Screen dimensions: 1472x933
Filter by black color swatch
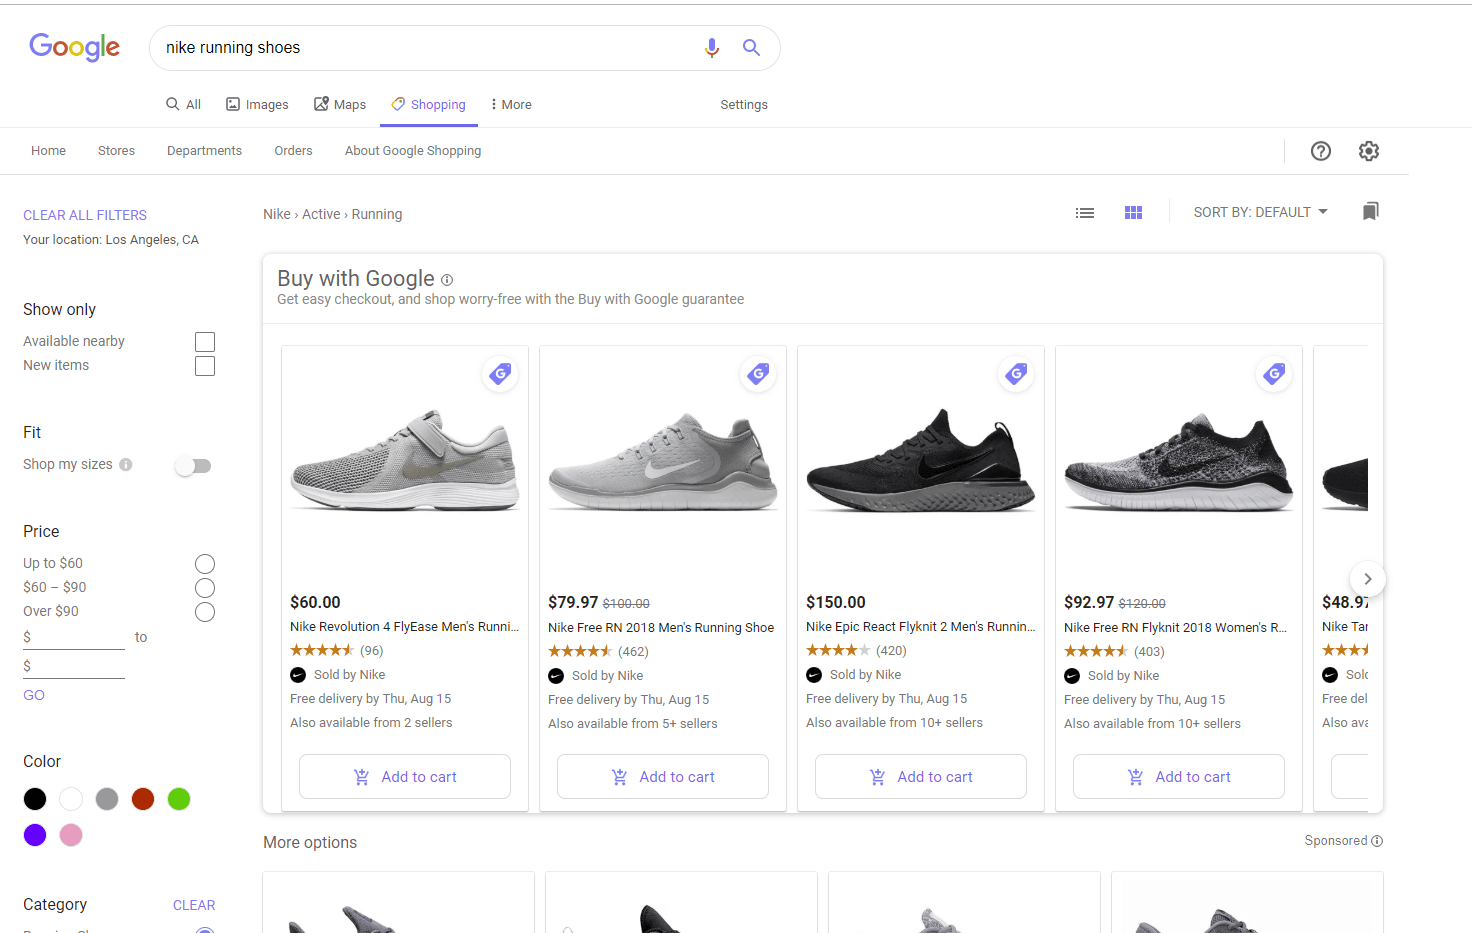pyautogui.click(x=35, y=799)
